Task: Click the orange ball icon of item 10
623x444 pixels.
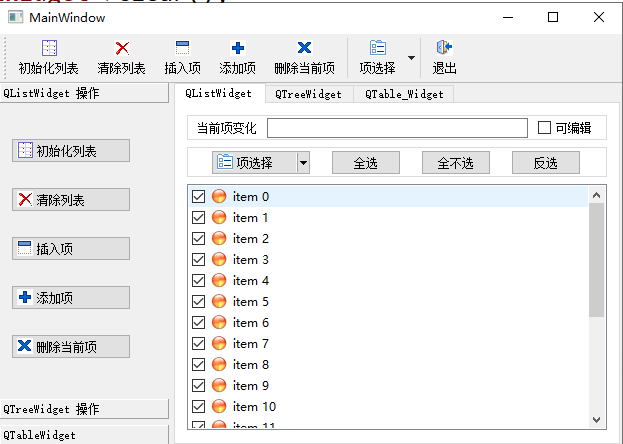Action: pyautogui.click(x=219, y=406)
